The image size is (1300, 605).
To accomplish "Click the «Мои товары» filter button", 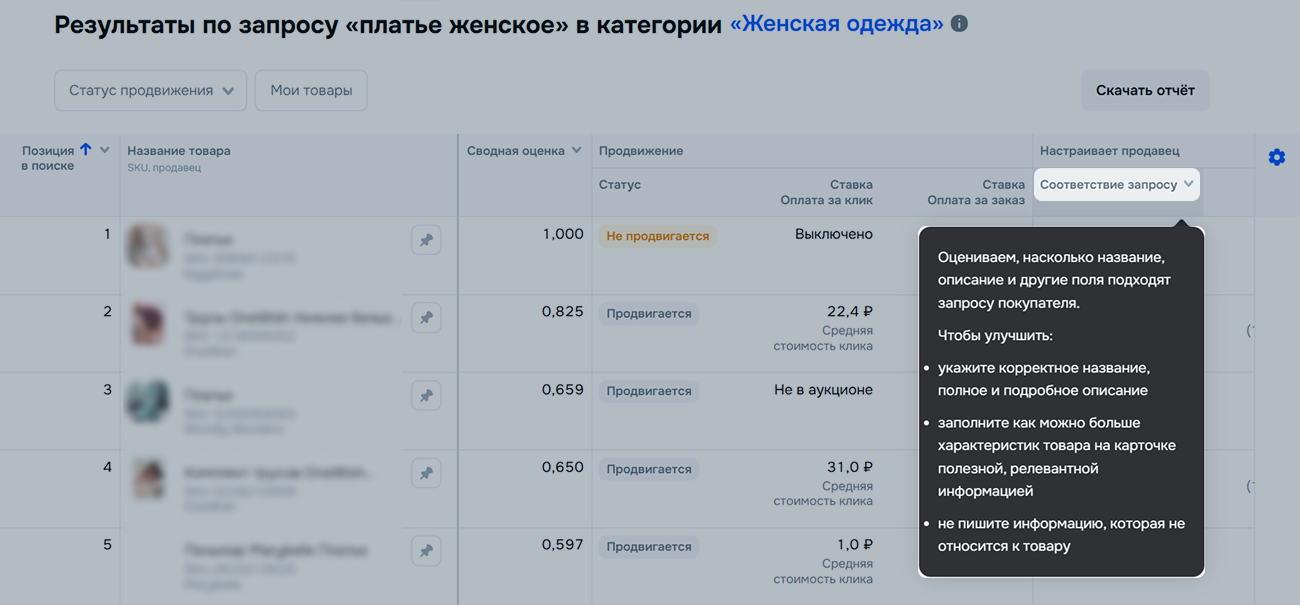I will pyautogui.click(x=311, y=90).
